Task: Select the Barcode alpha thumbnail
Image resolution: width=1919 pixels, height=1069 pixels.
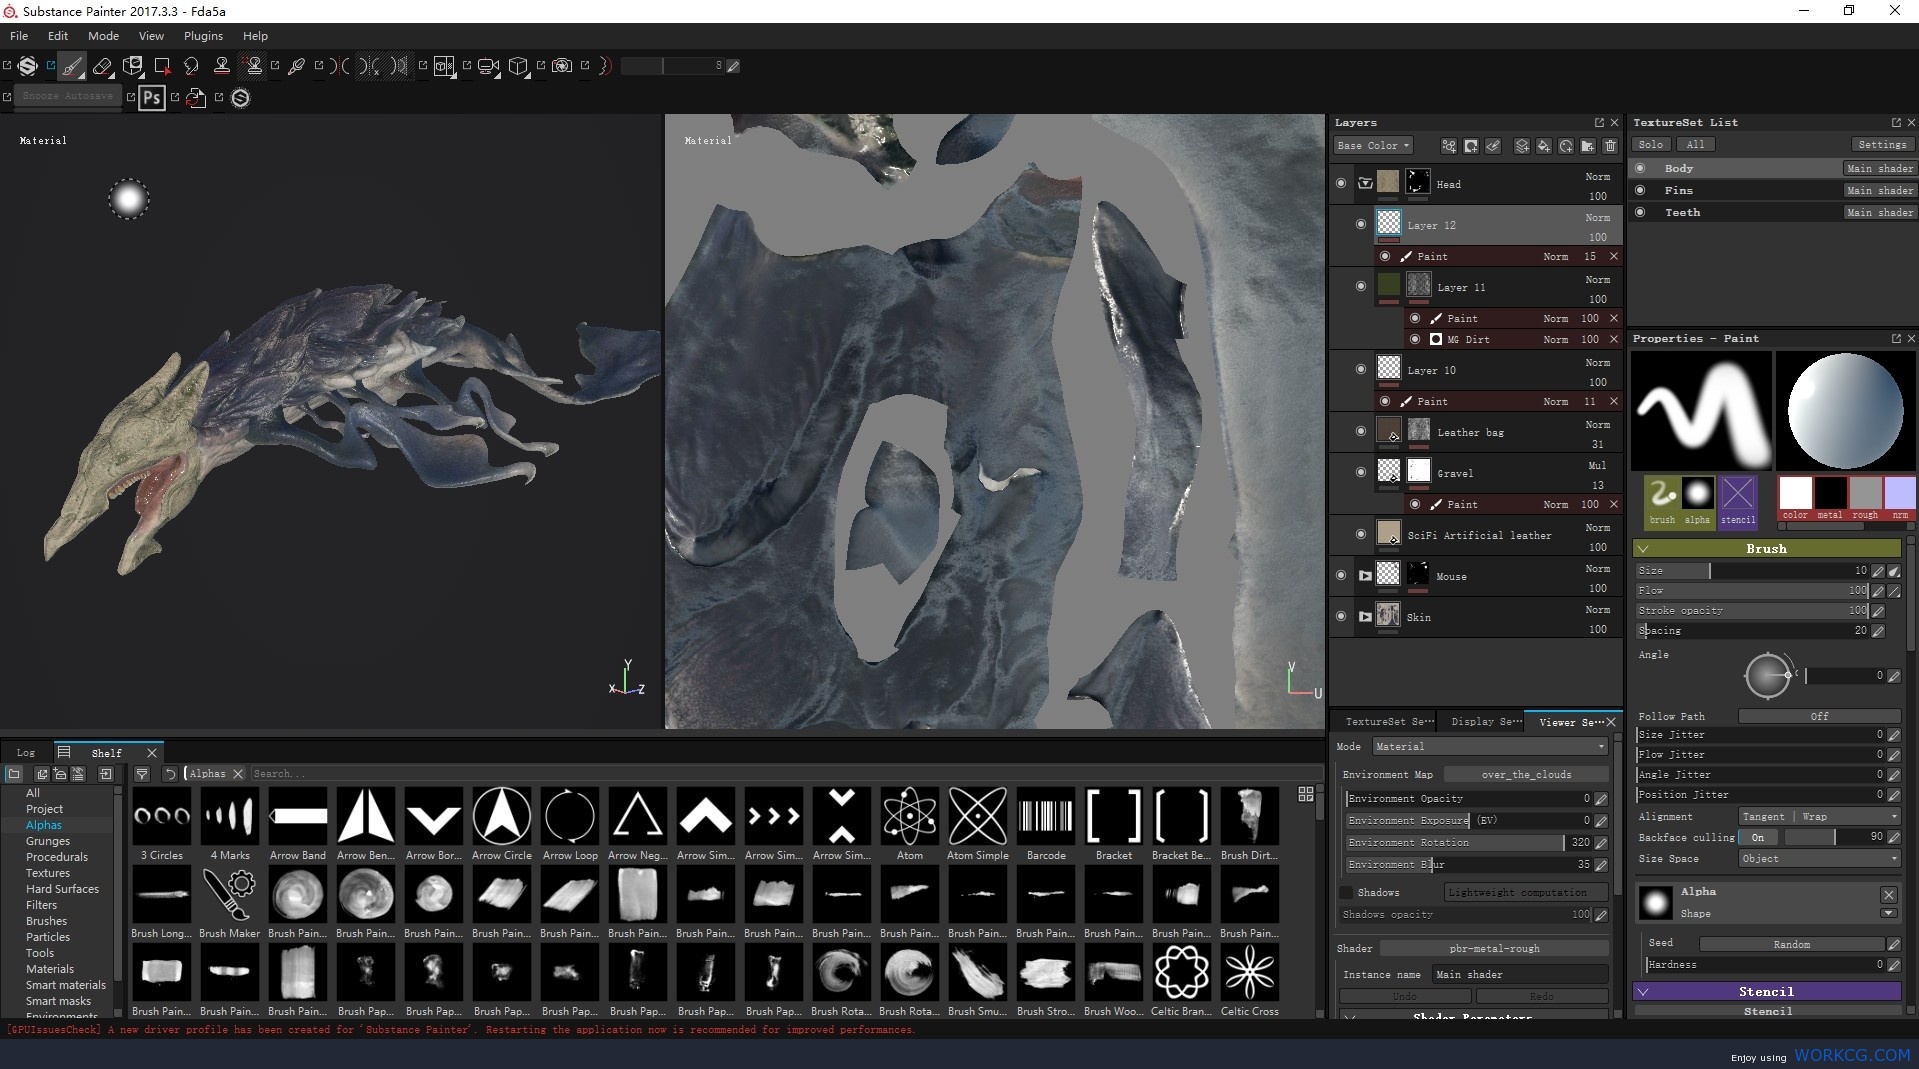Action: tap(1045, 815)
